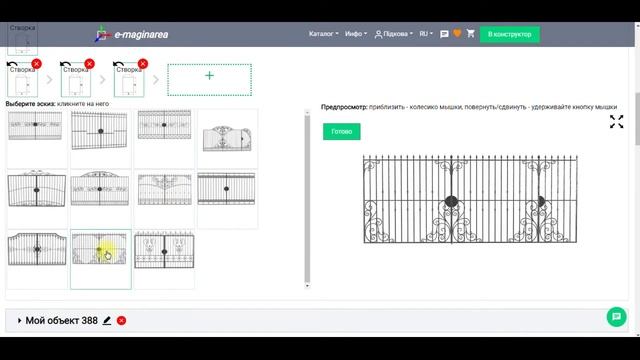Choose flat-top gate sketch ending middle row
Viewport: 640px width, 360px height.
[x=226, y=188]
